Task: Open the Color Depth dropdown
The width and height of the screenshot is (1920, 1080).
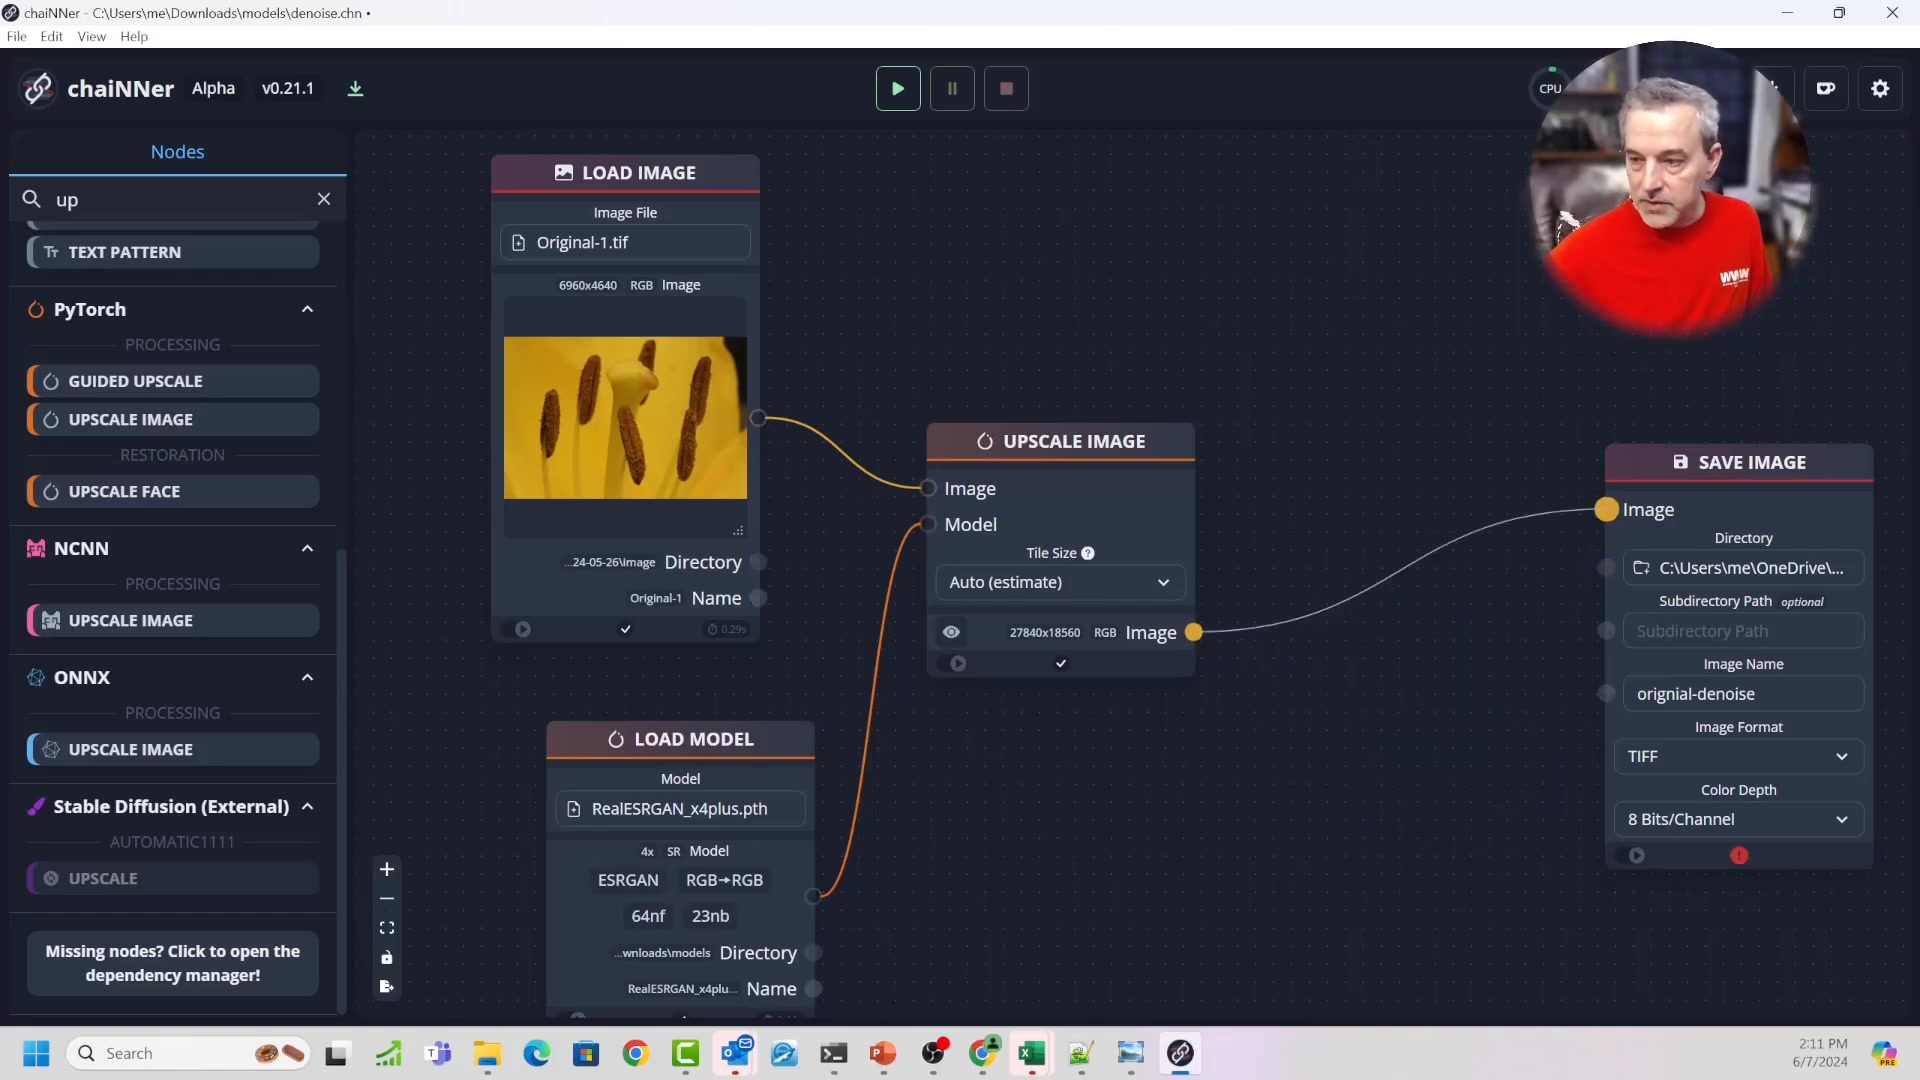Action: (x=1739, y=819)
